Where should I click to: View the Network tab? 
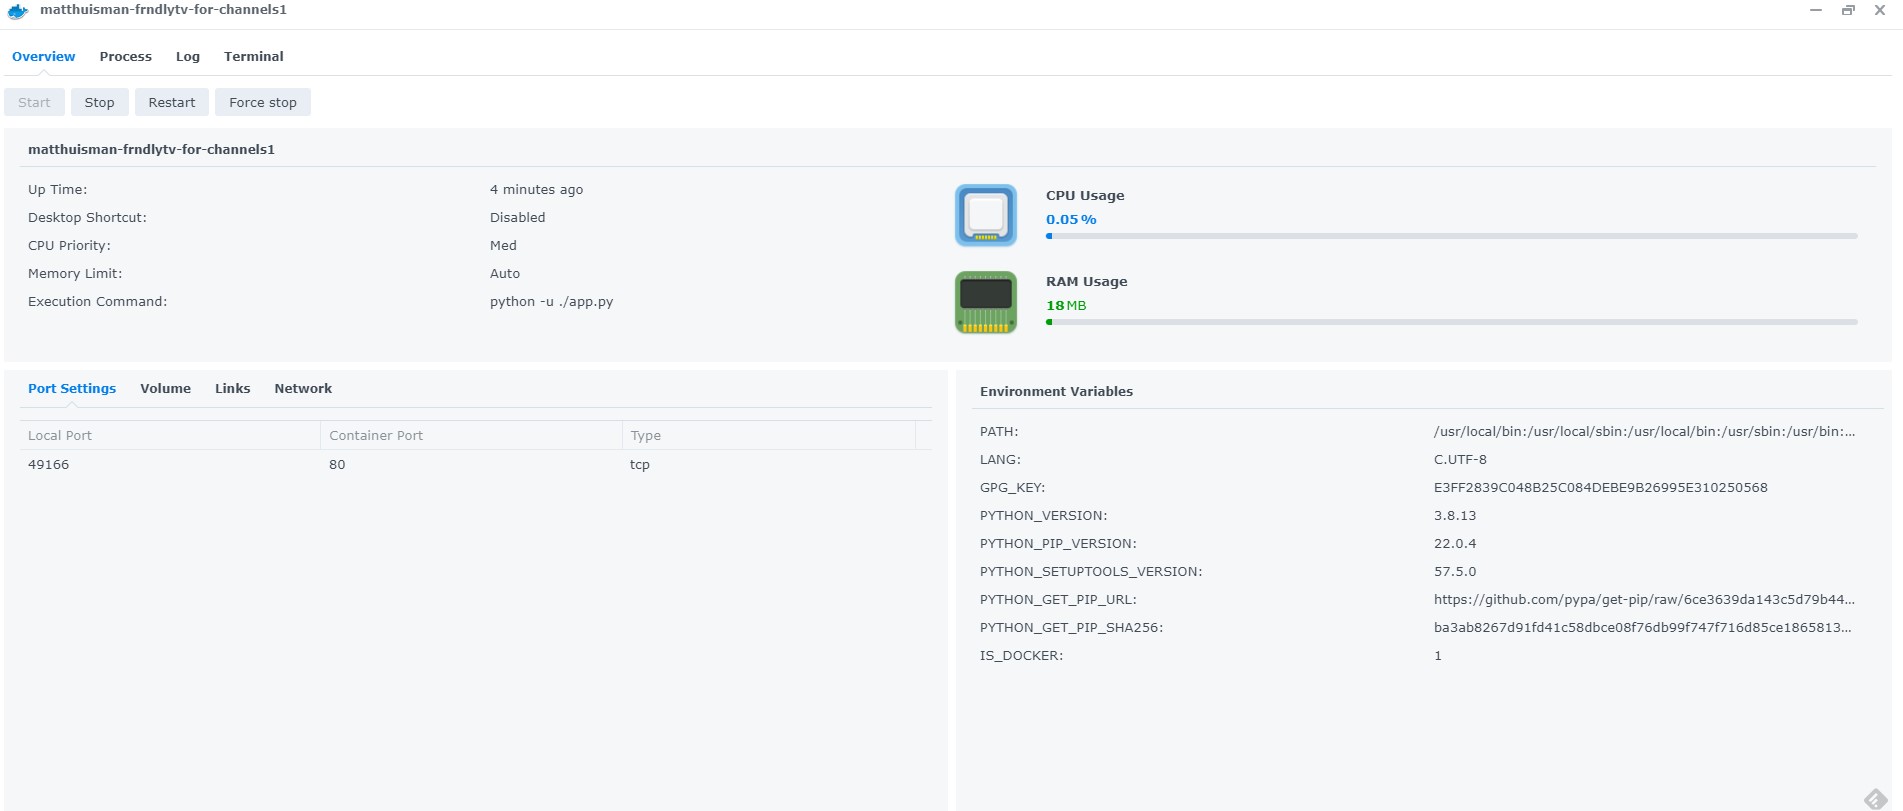point(303,389)
